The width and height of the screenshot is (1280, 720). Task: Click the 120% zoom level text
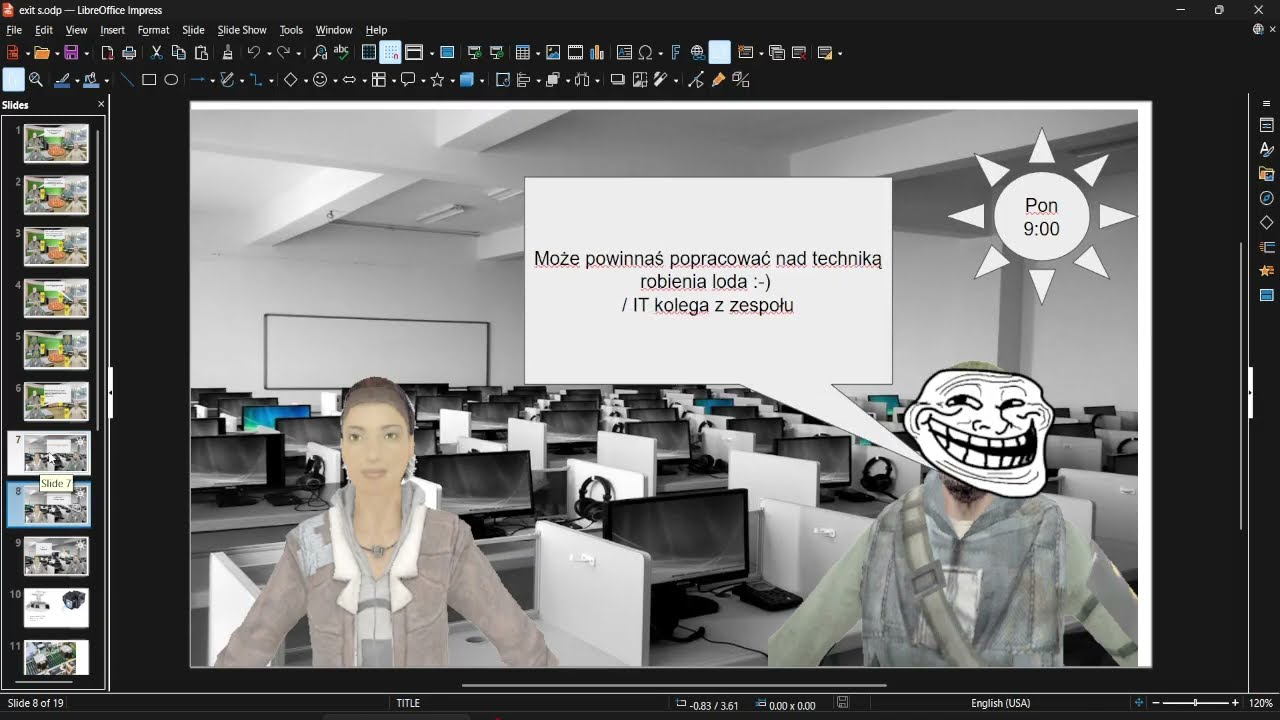pyautogui.click(x=1260, y=704)
